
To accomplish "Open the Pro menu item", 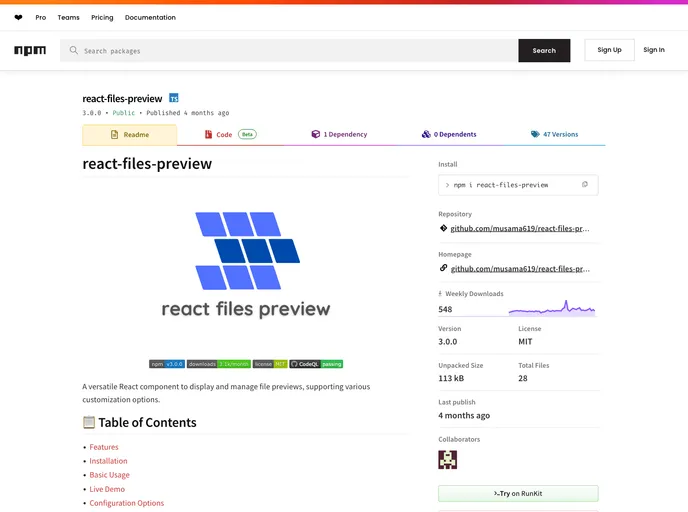I will [41, 18].
